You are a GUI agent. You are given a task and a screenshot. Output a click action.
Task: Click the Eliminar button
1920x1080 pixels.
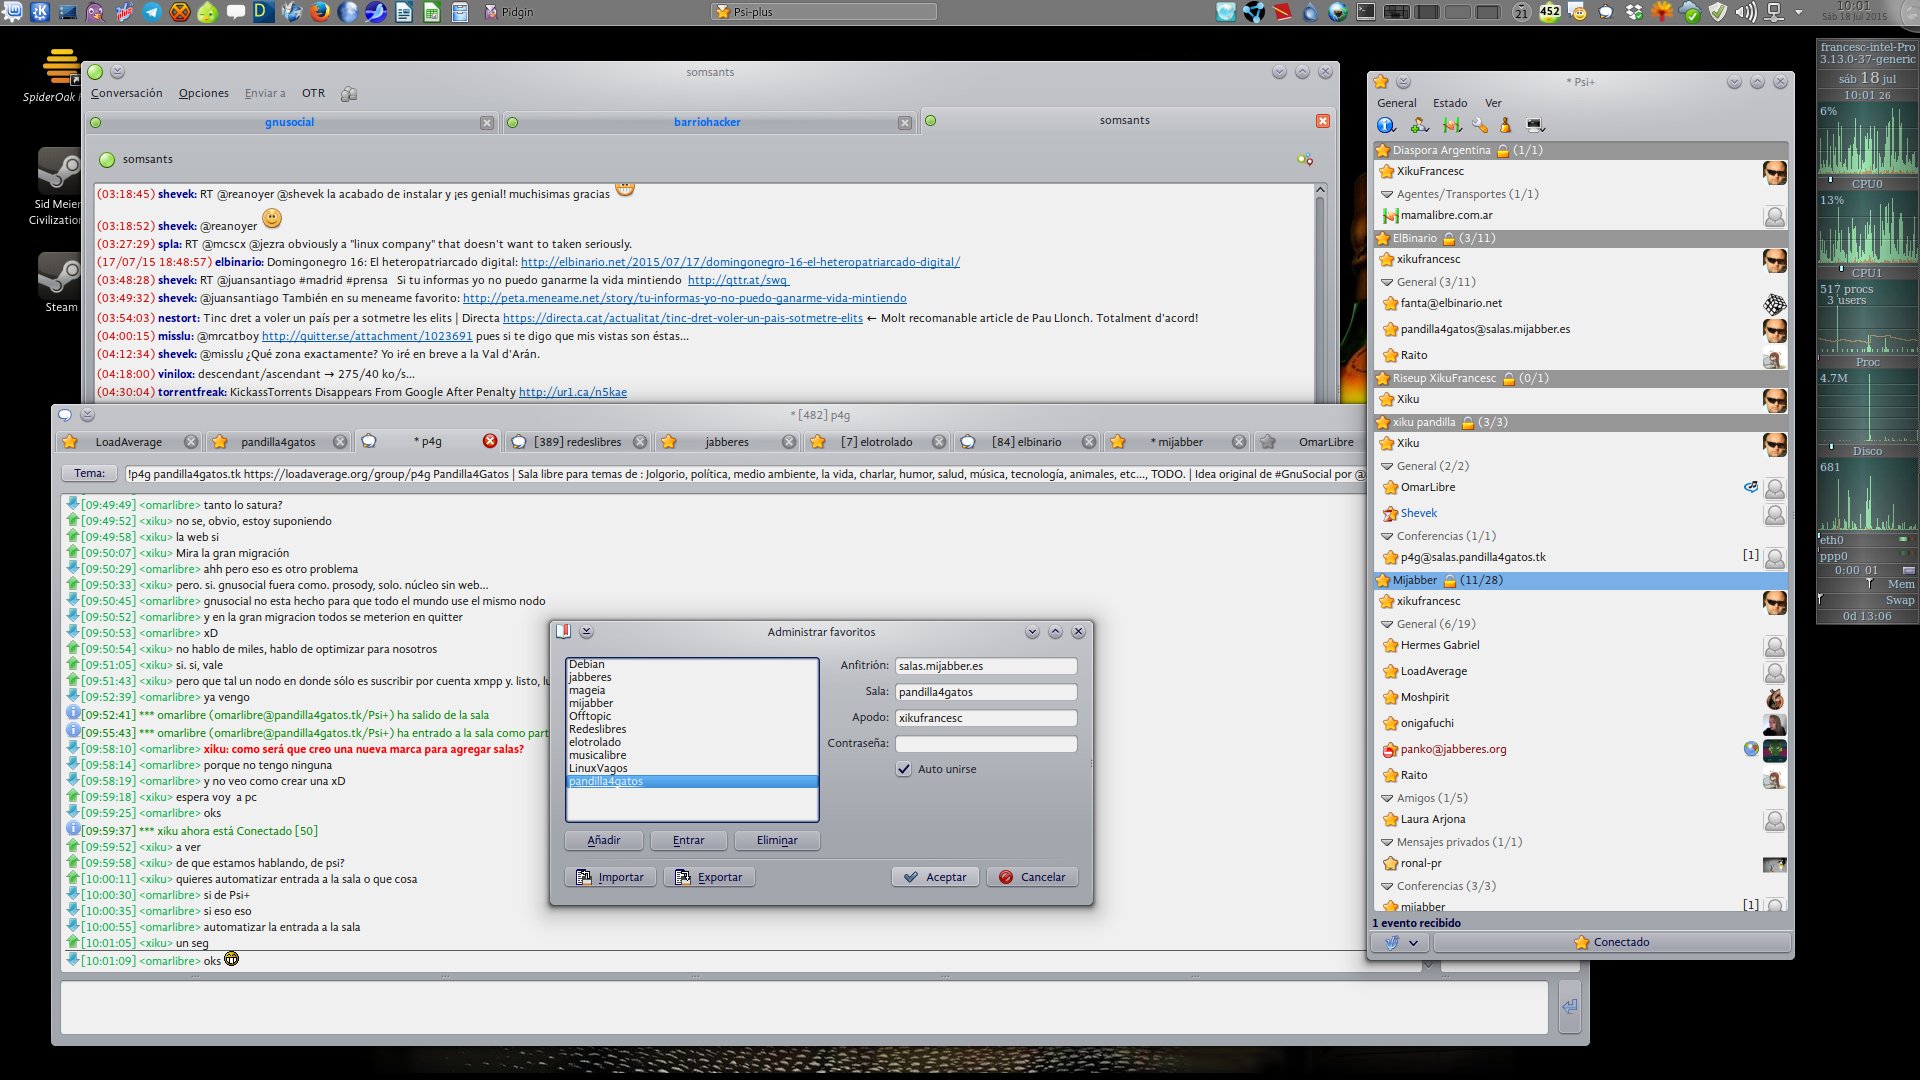coord(777,840)
